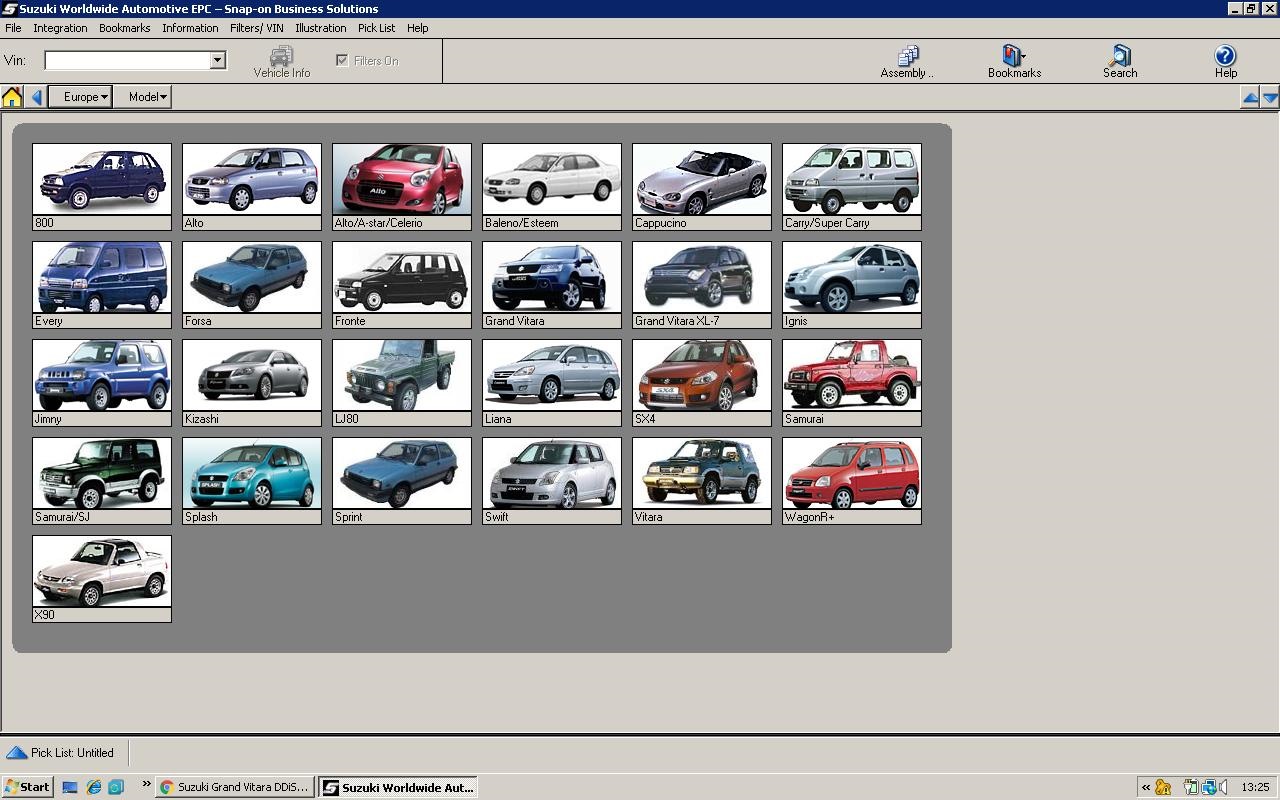Click the Home icon in navigation bar
The image size is (1280, 800).
[x=12, y=97]
